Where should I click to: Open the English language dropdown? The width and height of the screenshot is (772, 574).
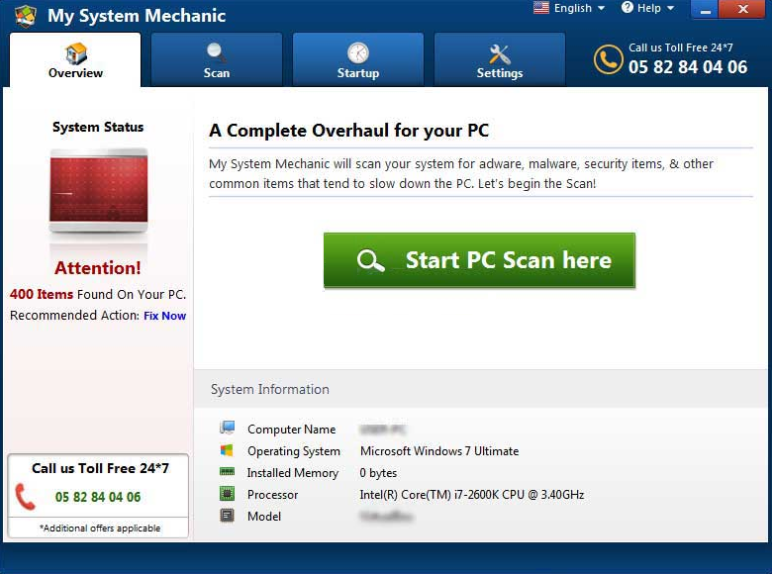(x=570, y=9)
